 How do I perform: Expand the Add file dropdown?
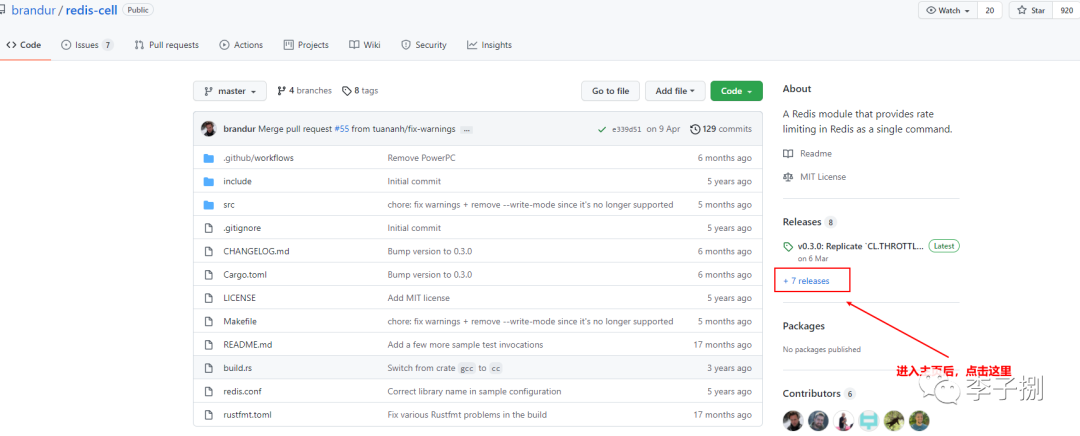[x=676, y=91]
